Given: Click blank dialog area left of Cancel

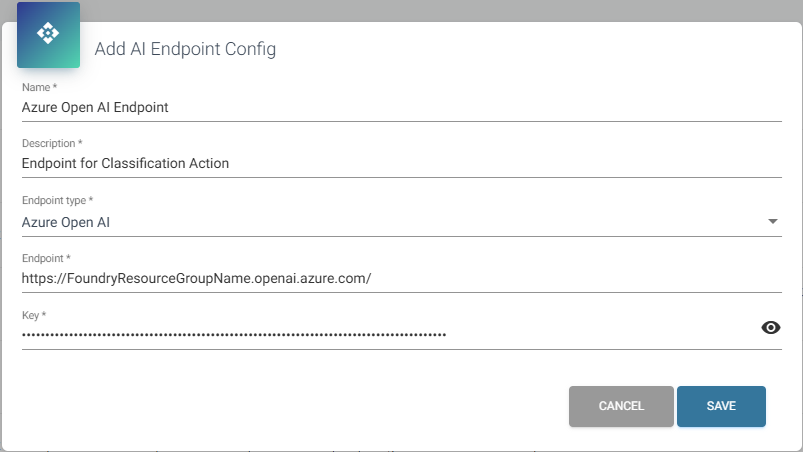Looking at the screenshot, I should pos(287,406).
